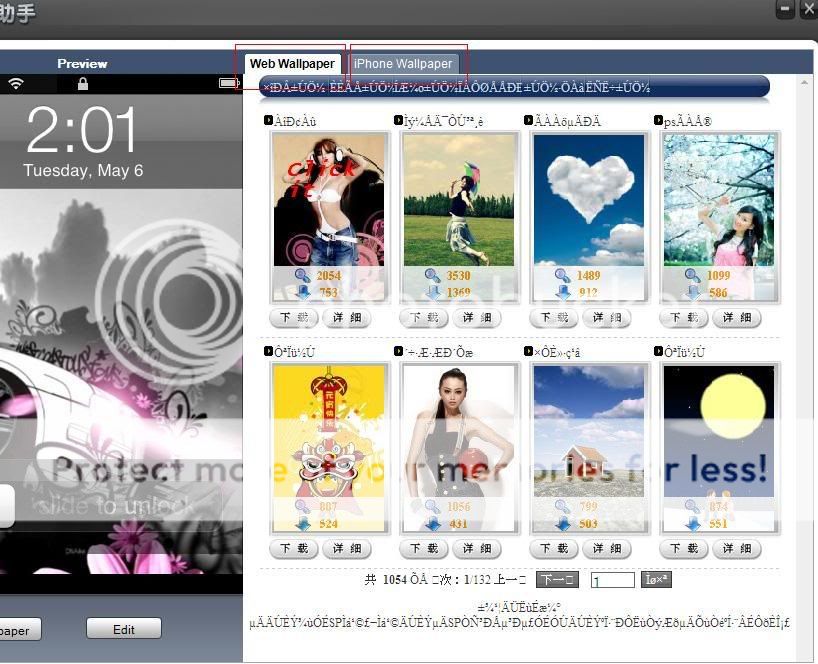Click the magnifier icon beside count 874
Viewport: 818px width, 664px height.
[692, 506]
